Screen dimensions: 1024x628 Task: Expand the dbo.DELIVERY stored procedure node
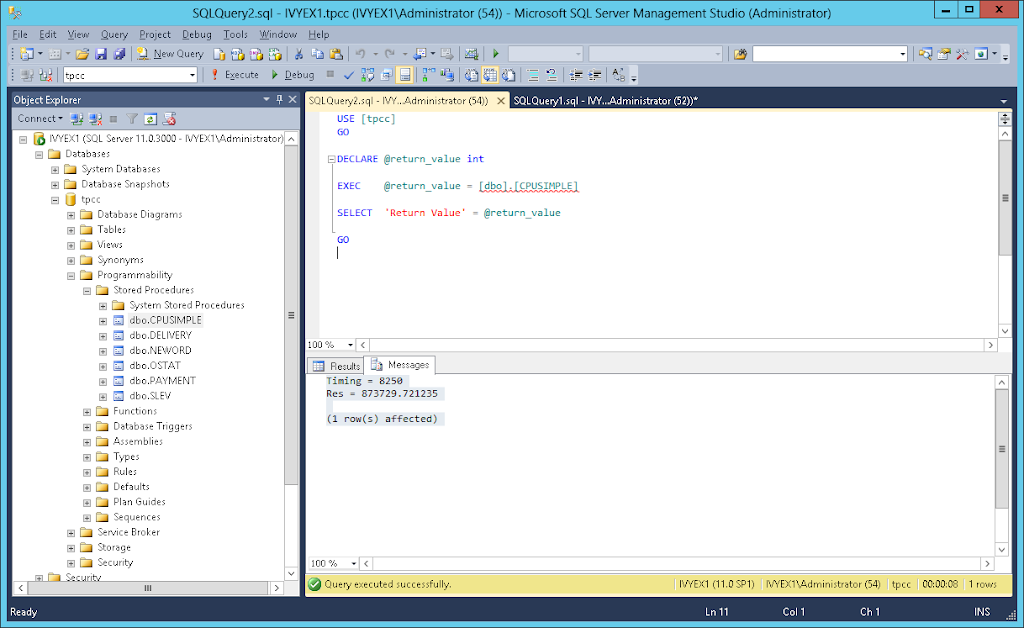[103, 336]
